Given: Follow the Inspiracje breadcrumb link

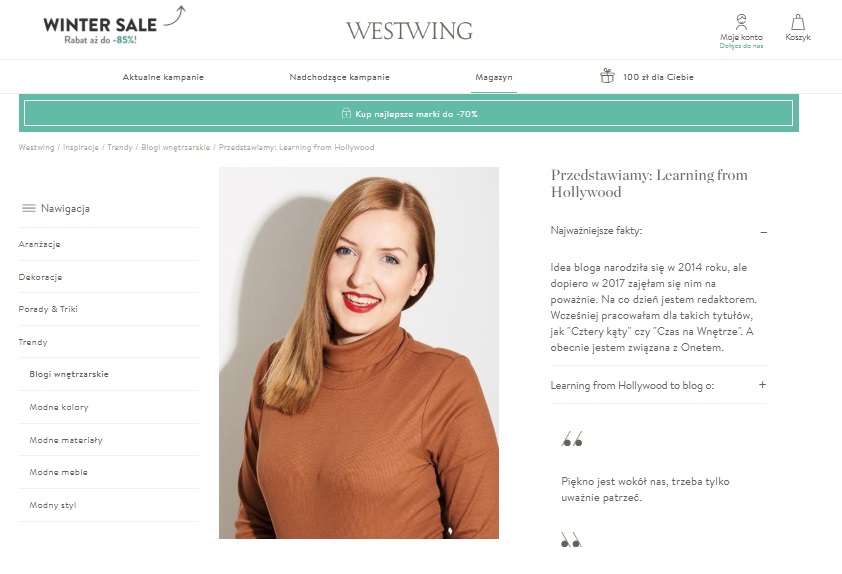Looking at the screenshot, I should (81, 147).
